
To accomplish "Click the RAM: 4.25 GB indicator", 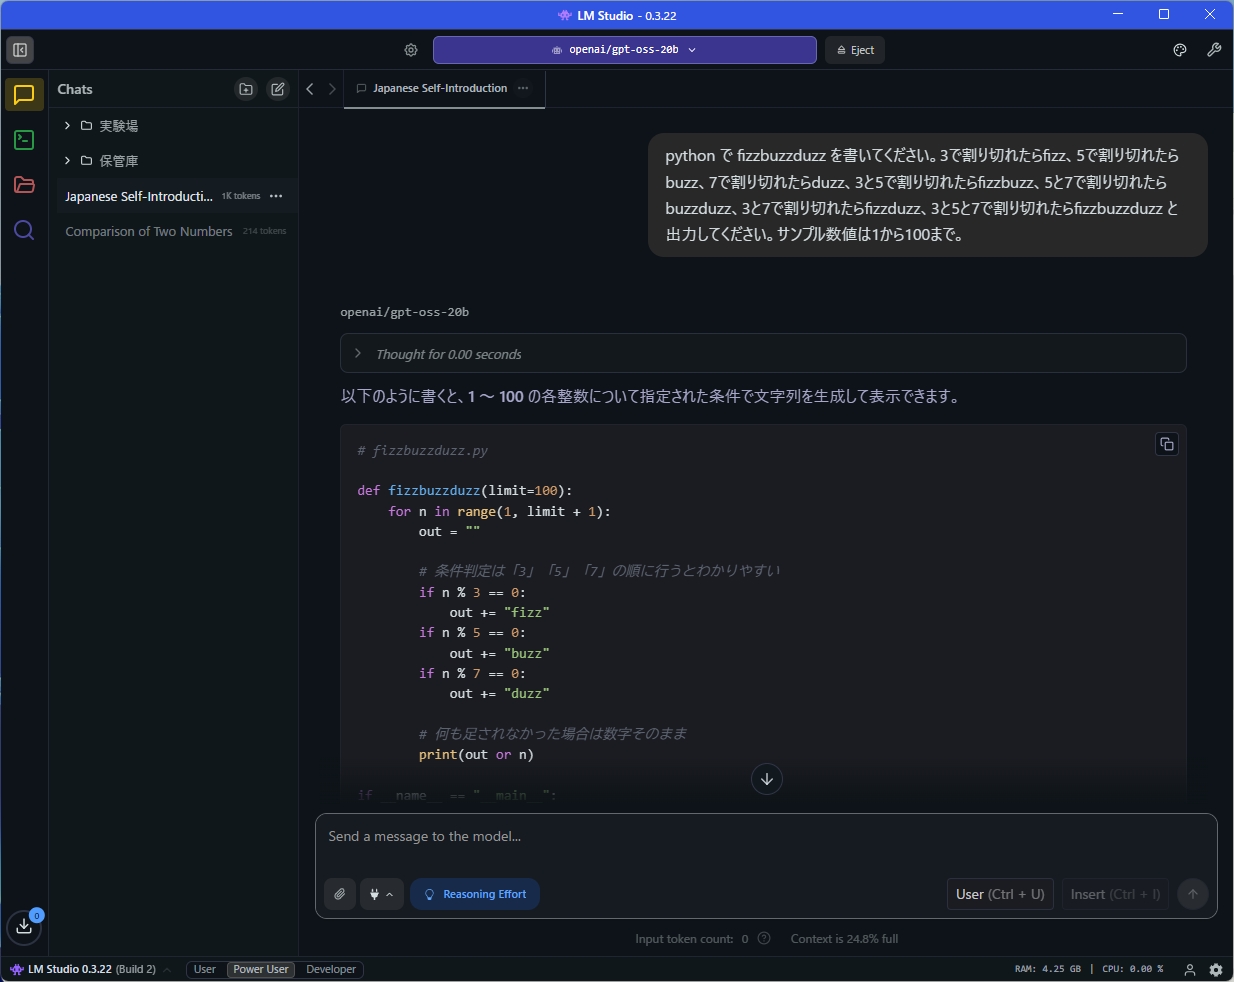I will click(x=1048, y=969).
